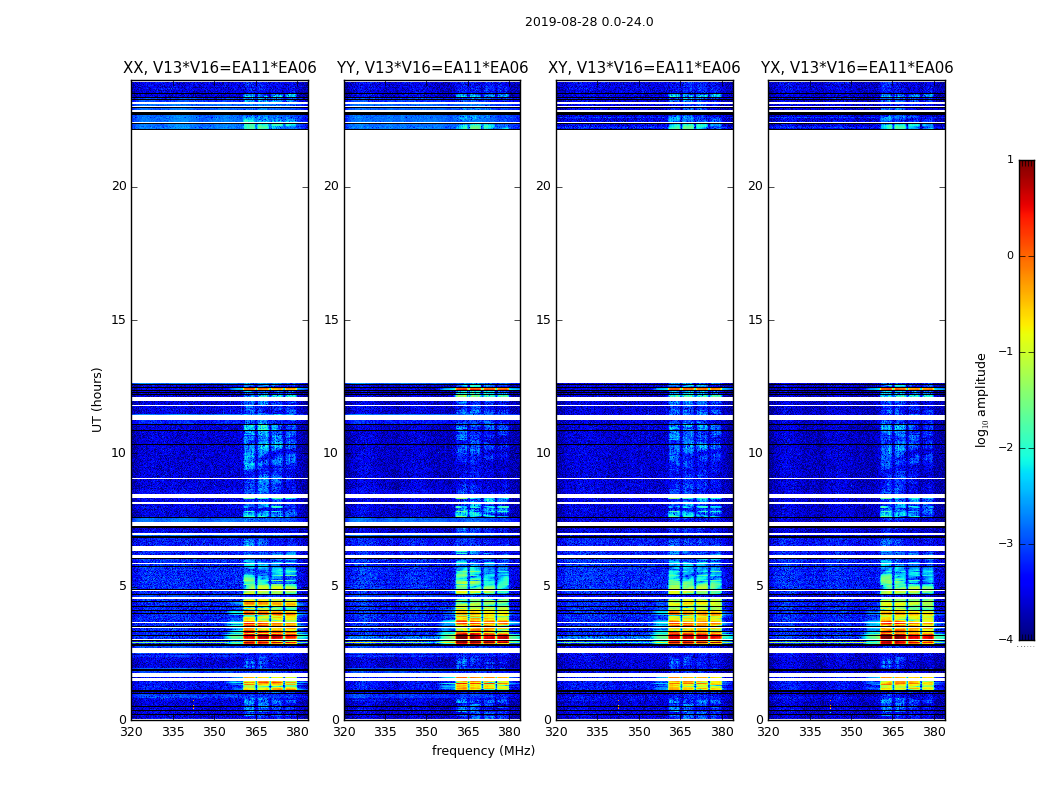
Task: Click the 10 hour tick left of XY panel
Action: [x=542, y=453]
